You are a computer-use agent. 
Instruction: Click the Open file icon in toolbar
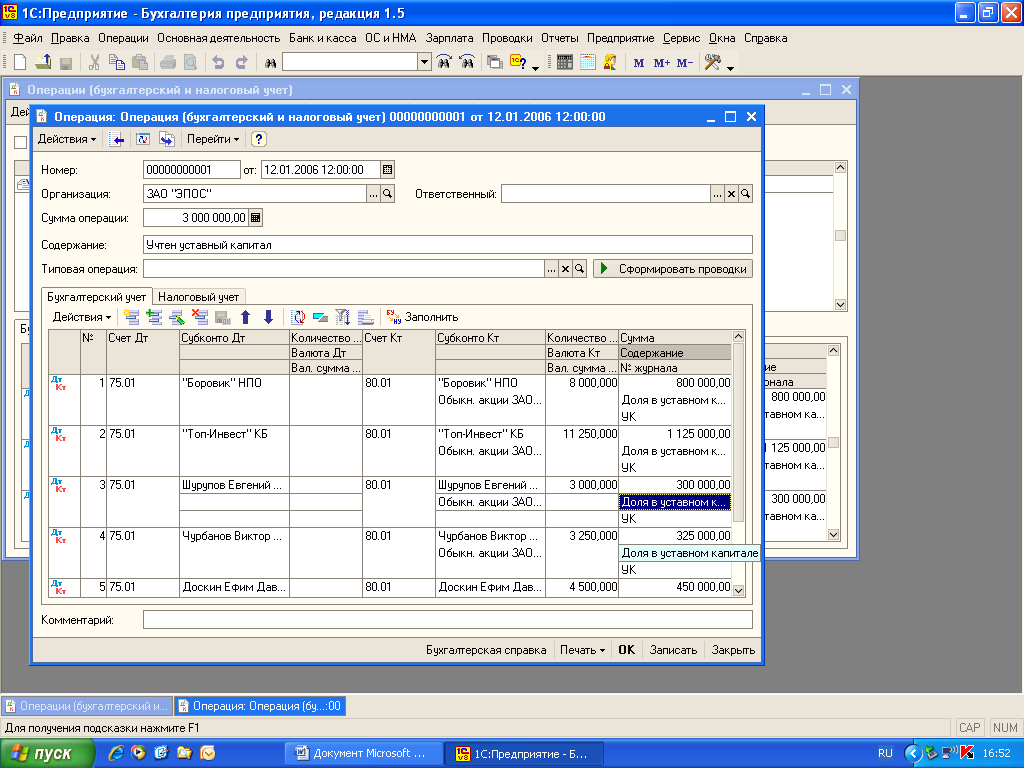pyautogui.click(x=43, y=62)
